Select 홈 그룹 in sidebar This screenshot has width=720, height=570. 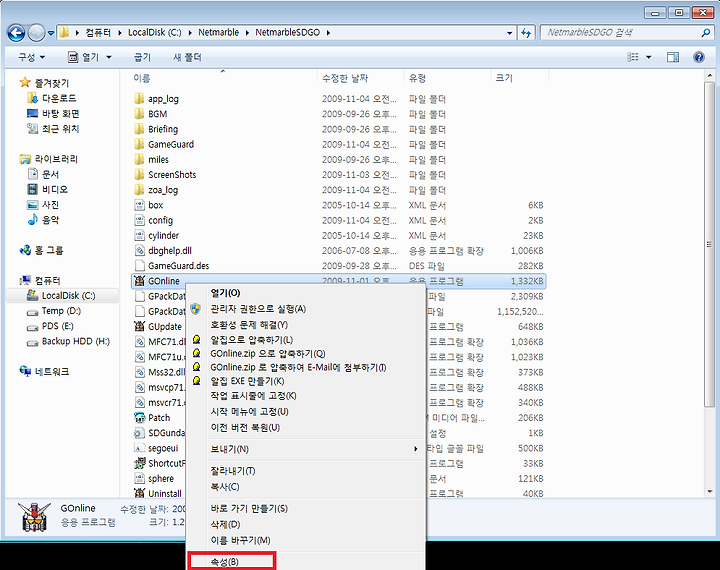tap(41, 250)
